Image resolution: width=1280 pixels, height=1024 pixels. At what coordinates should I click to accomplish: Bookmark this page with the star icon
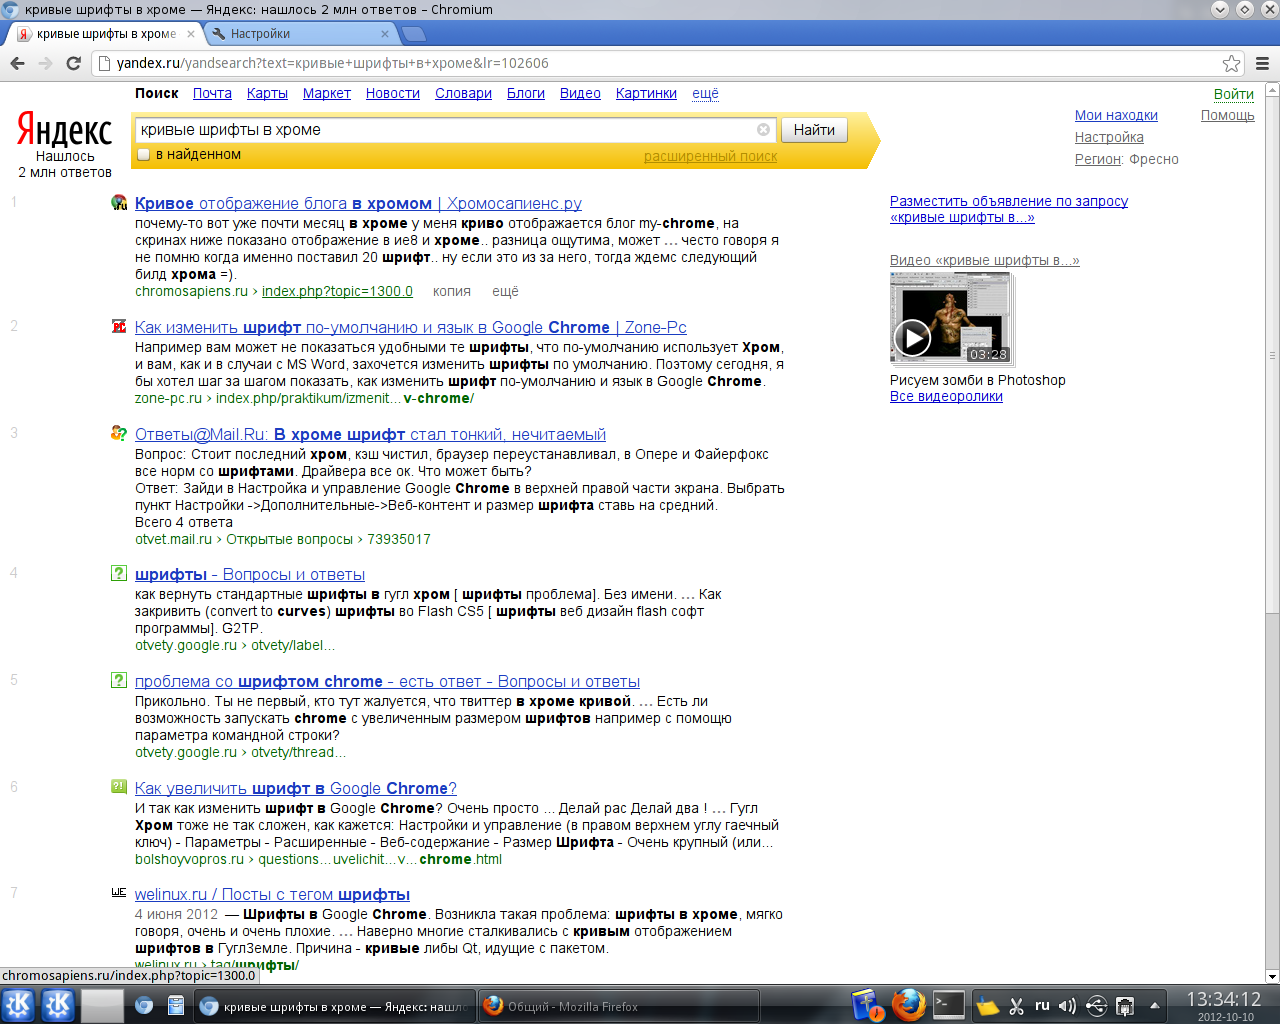(x=1232, y=63)
